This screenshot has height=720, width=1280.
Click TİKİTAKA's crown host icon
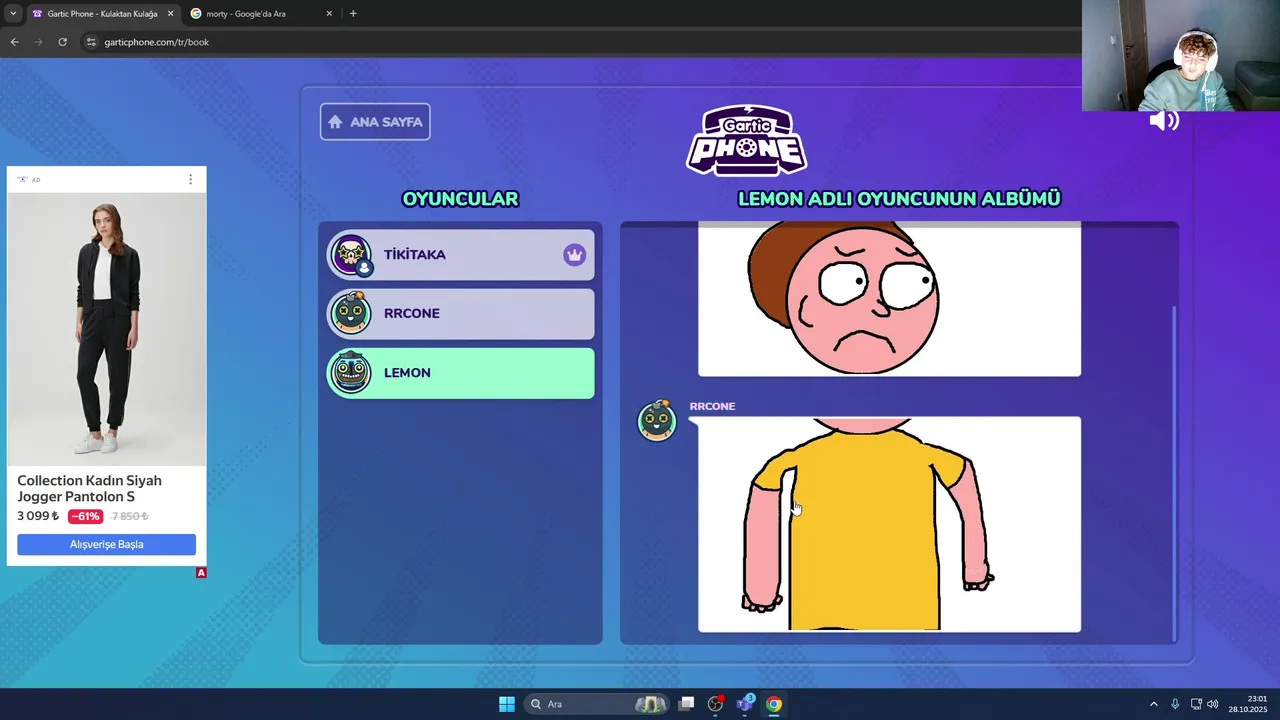click(x=574, y=255)
